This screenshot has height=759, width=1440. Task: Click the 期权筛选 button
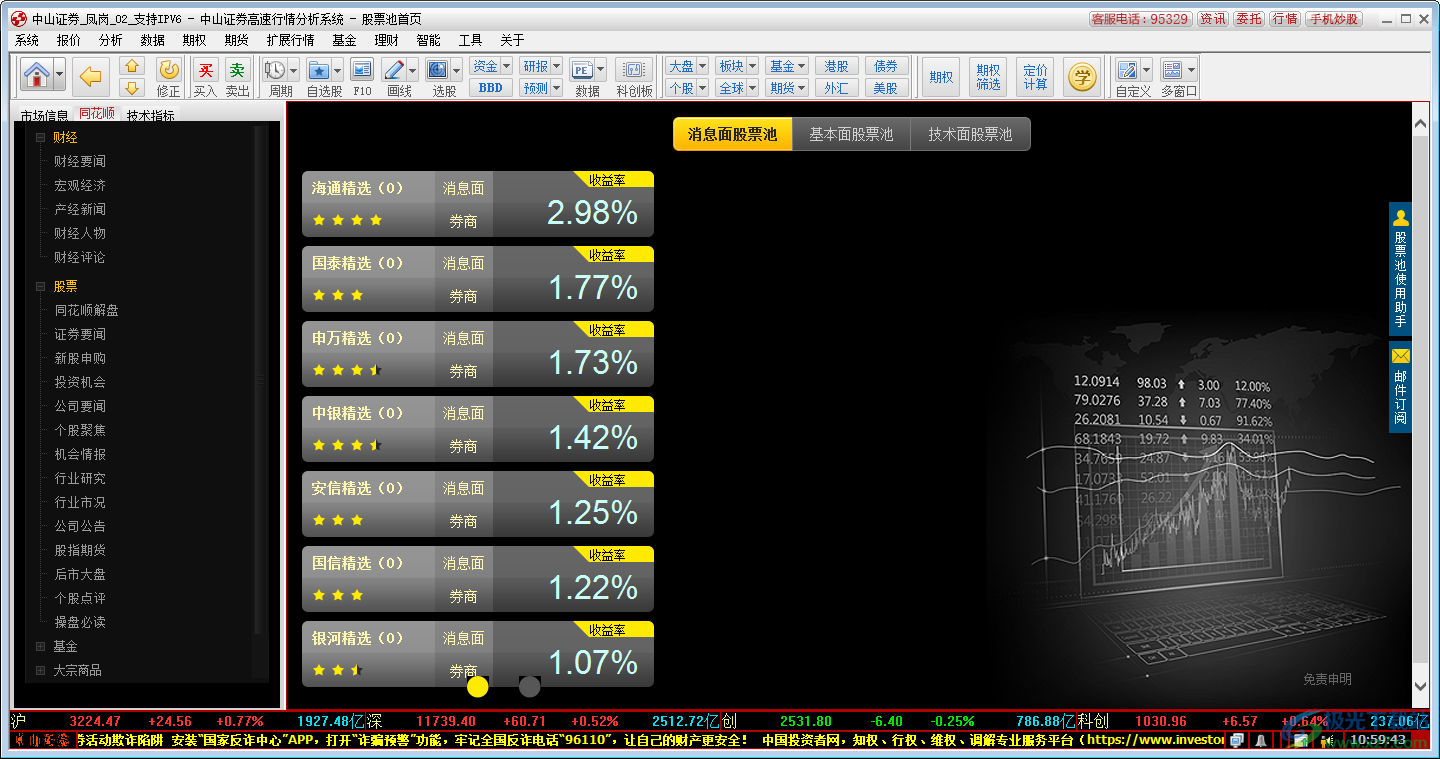click(x=988, y=77)
